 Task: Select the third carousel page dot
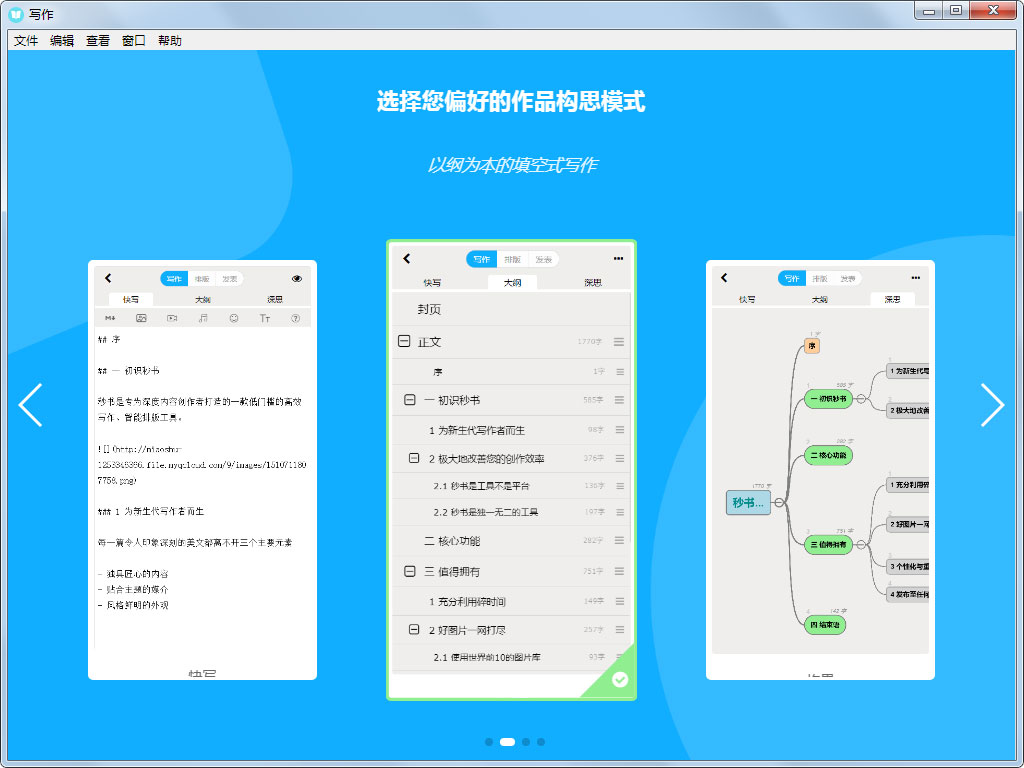pos(526,742)
